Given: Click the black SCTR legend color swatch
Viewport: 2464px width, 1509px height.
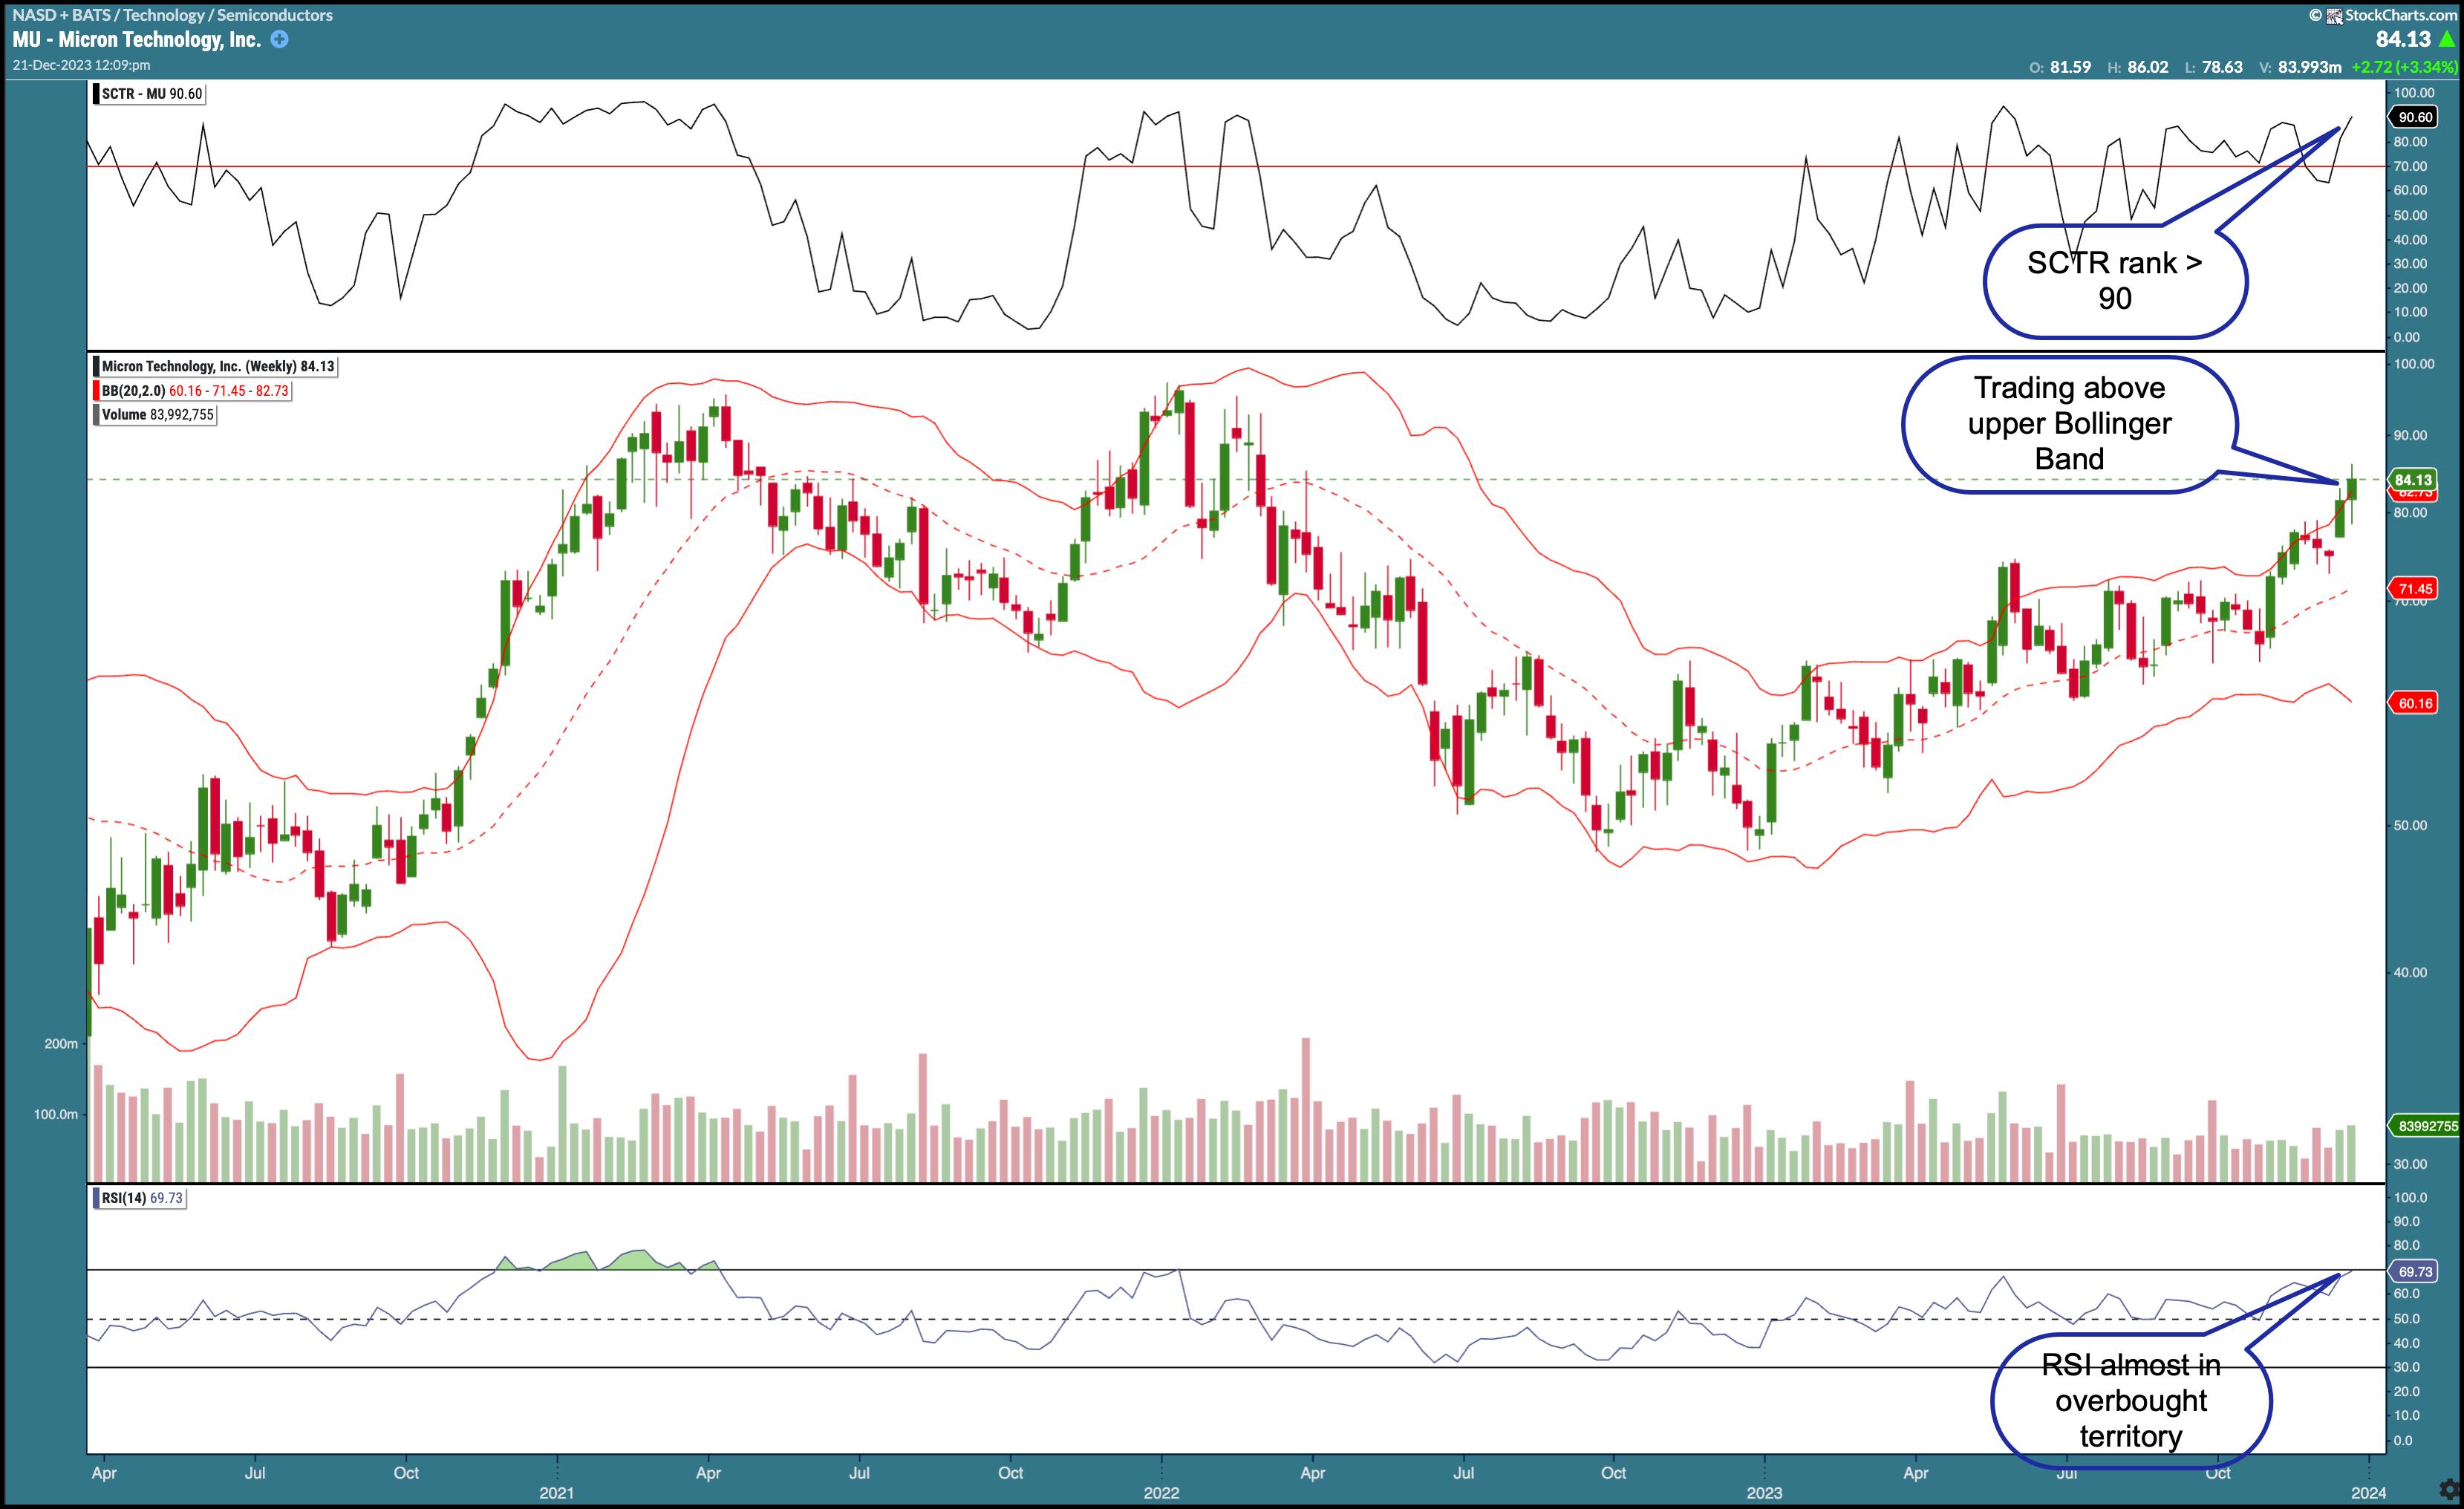Looking at the screenshot, I should tap(97, 94).
